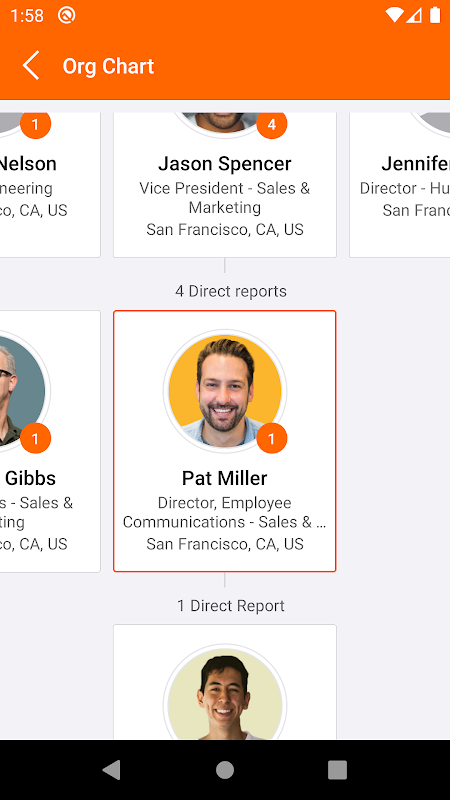
Task: Tap Android home circle button
Action: pos(224,770)
